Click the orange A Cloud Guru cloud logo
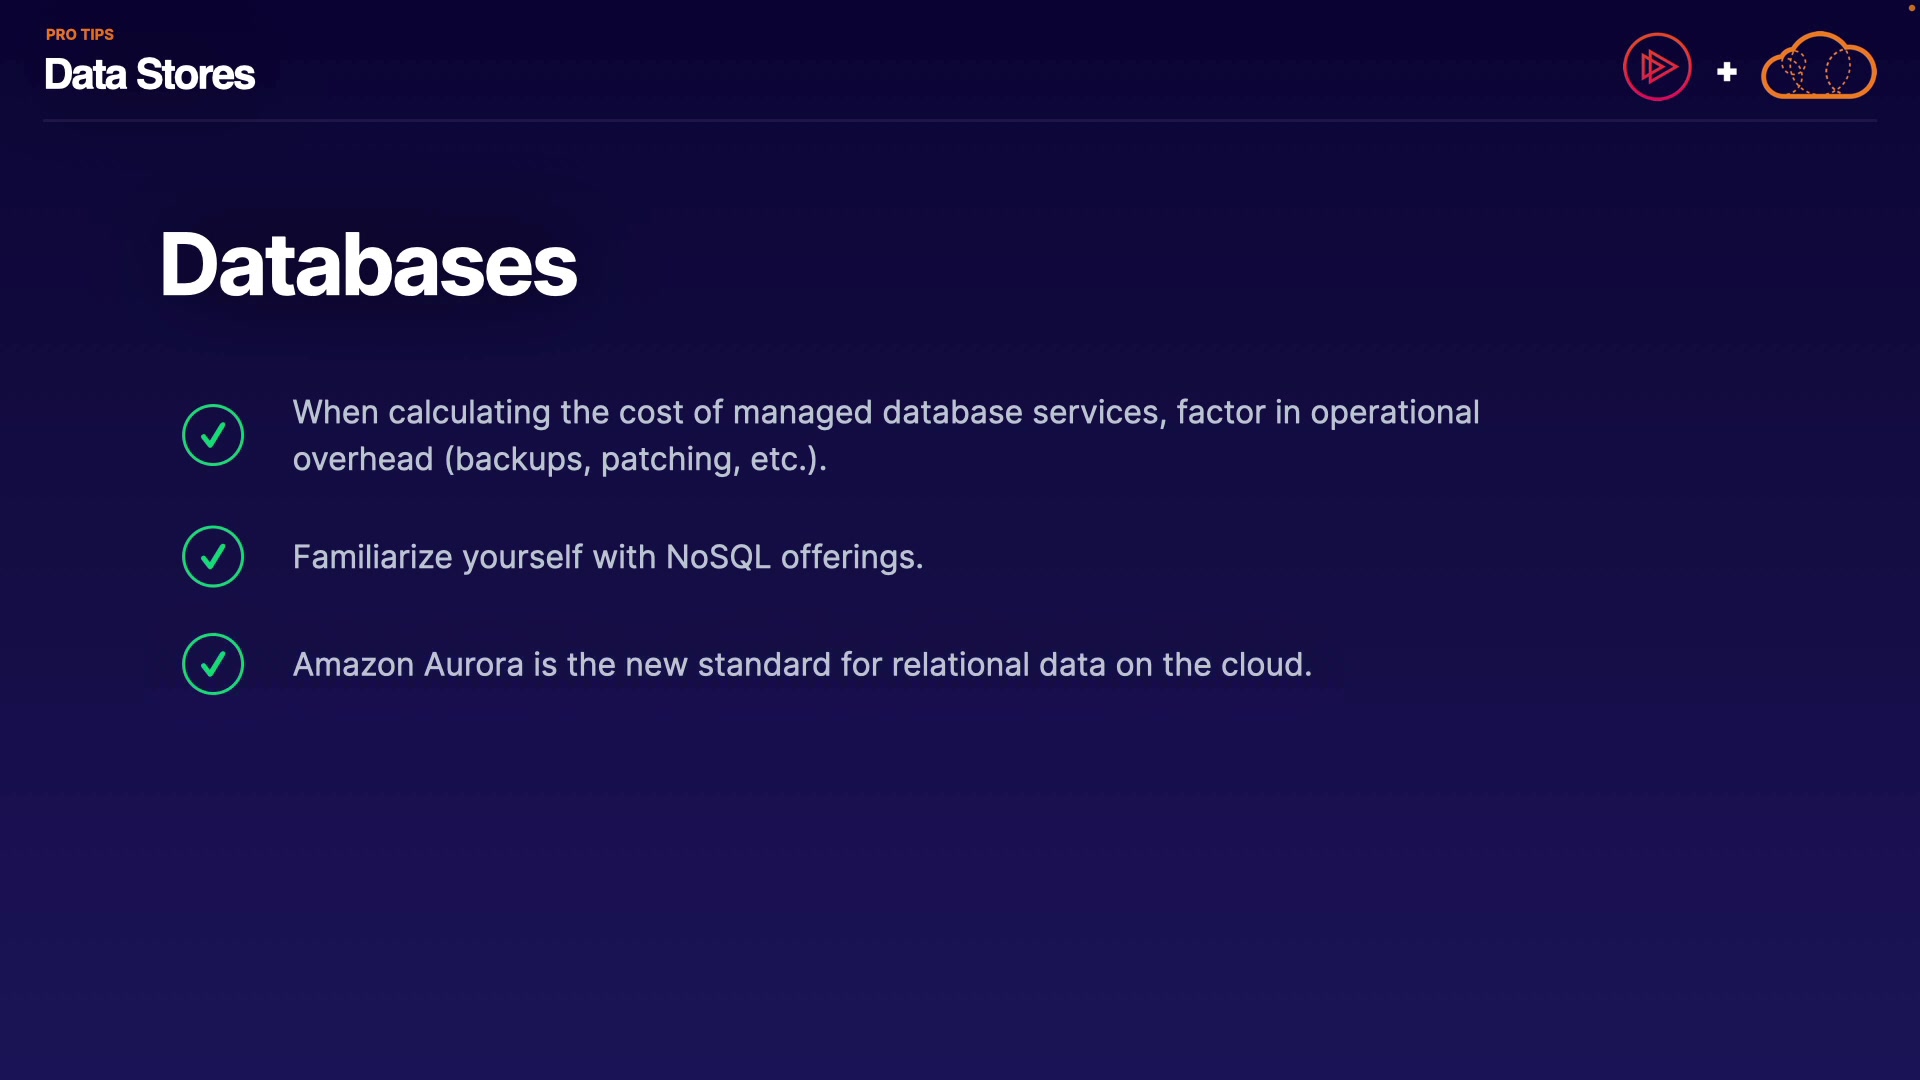 coord(1818,67)
